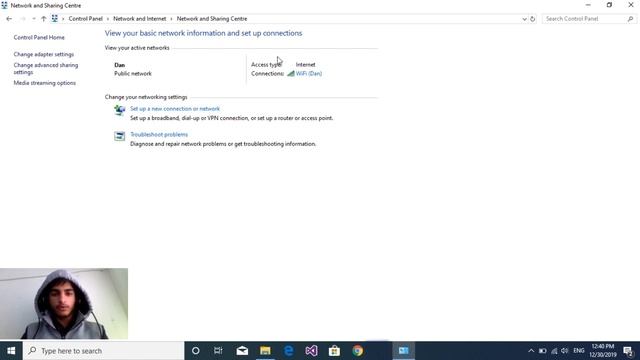640x360 pixels.
Task: Expand address bar history dropdown
Action: click(524, 19)
